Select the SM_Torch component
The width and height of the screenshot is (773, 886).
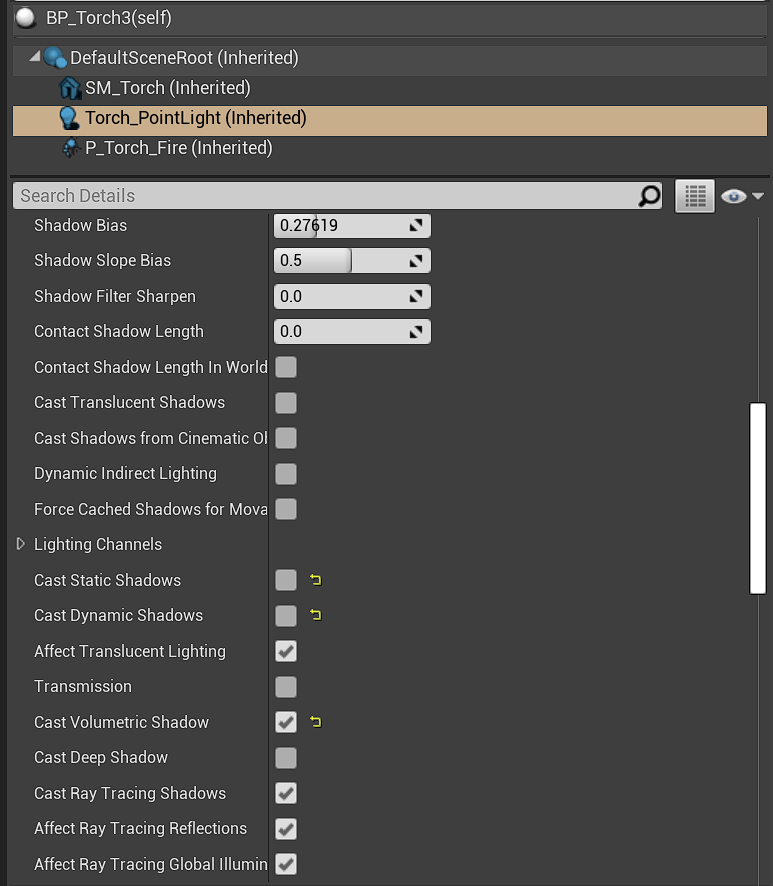(x=167, y=88)
